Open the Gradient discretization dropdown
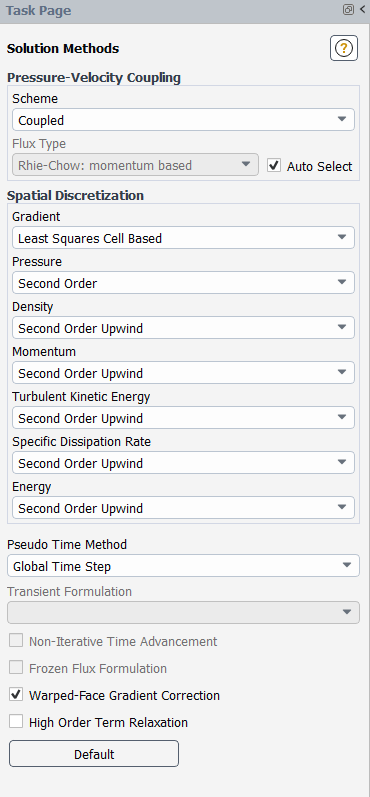This screenshot has width=370, height=797. point(183,238)
